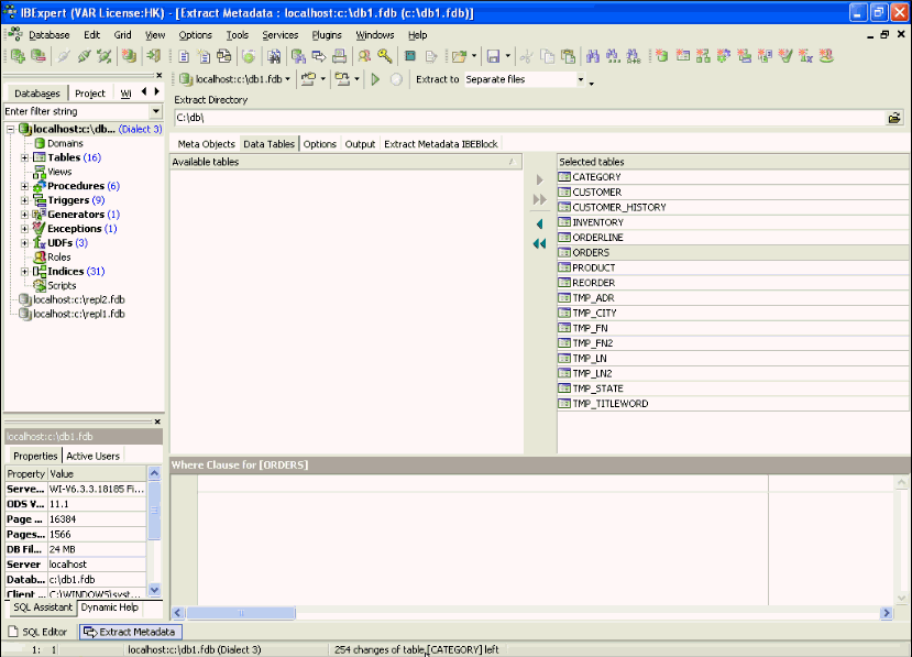Open the Extract to dropdown list
Viewport: 912px width, 657px height.
(580, 79)
